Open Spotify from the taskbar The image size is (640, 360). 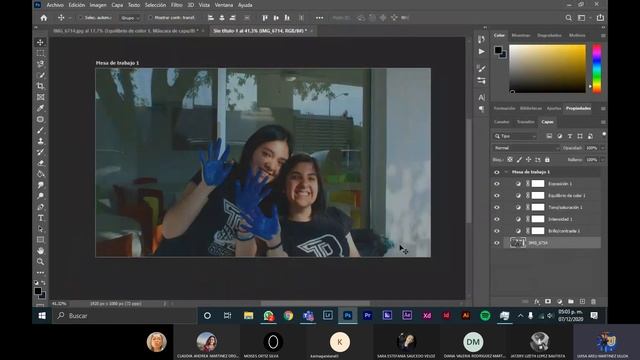485,316
